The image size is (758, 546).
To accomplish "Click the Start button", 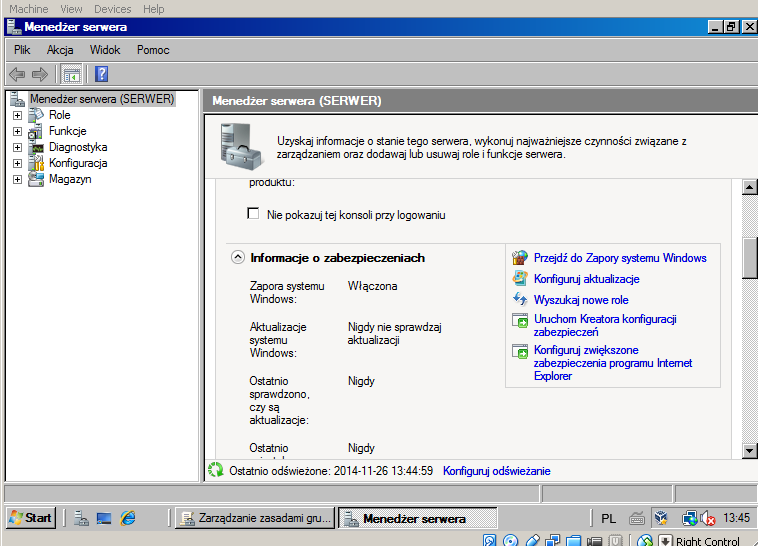I will tap(31, 518).
